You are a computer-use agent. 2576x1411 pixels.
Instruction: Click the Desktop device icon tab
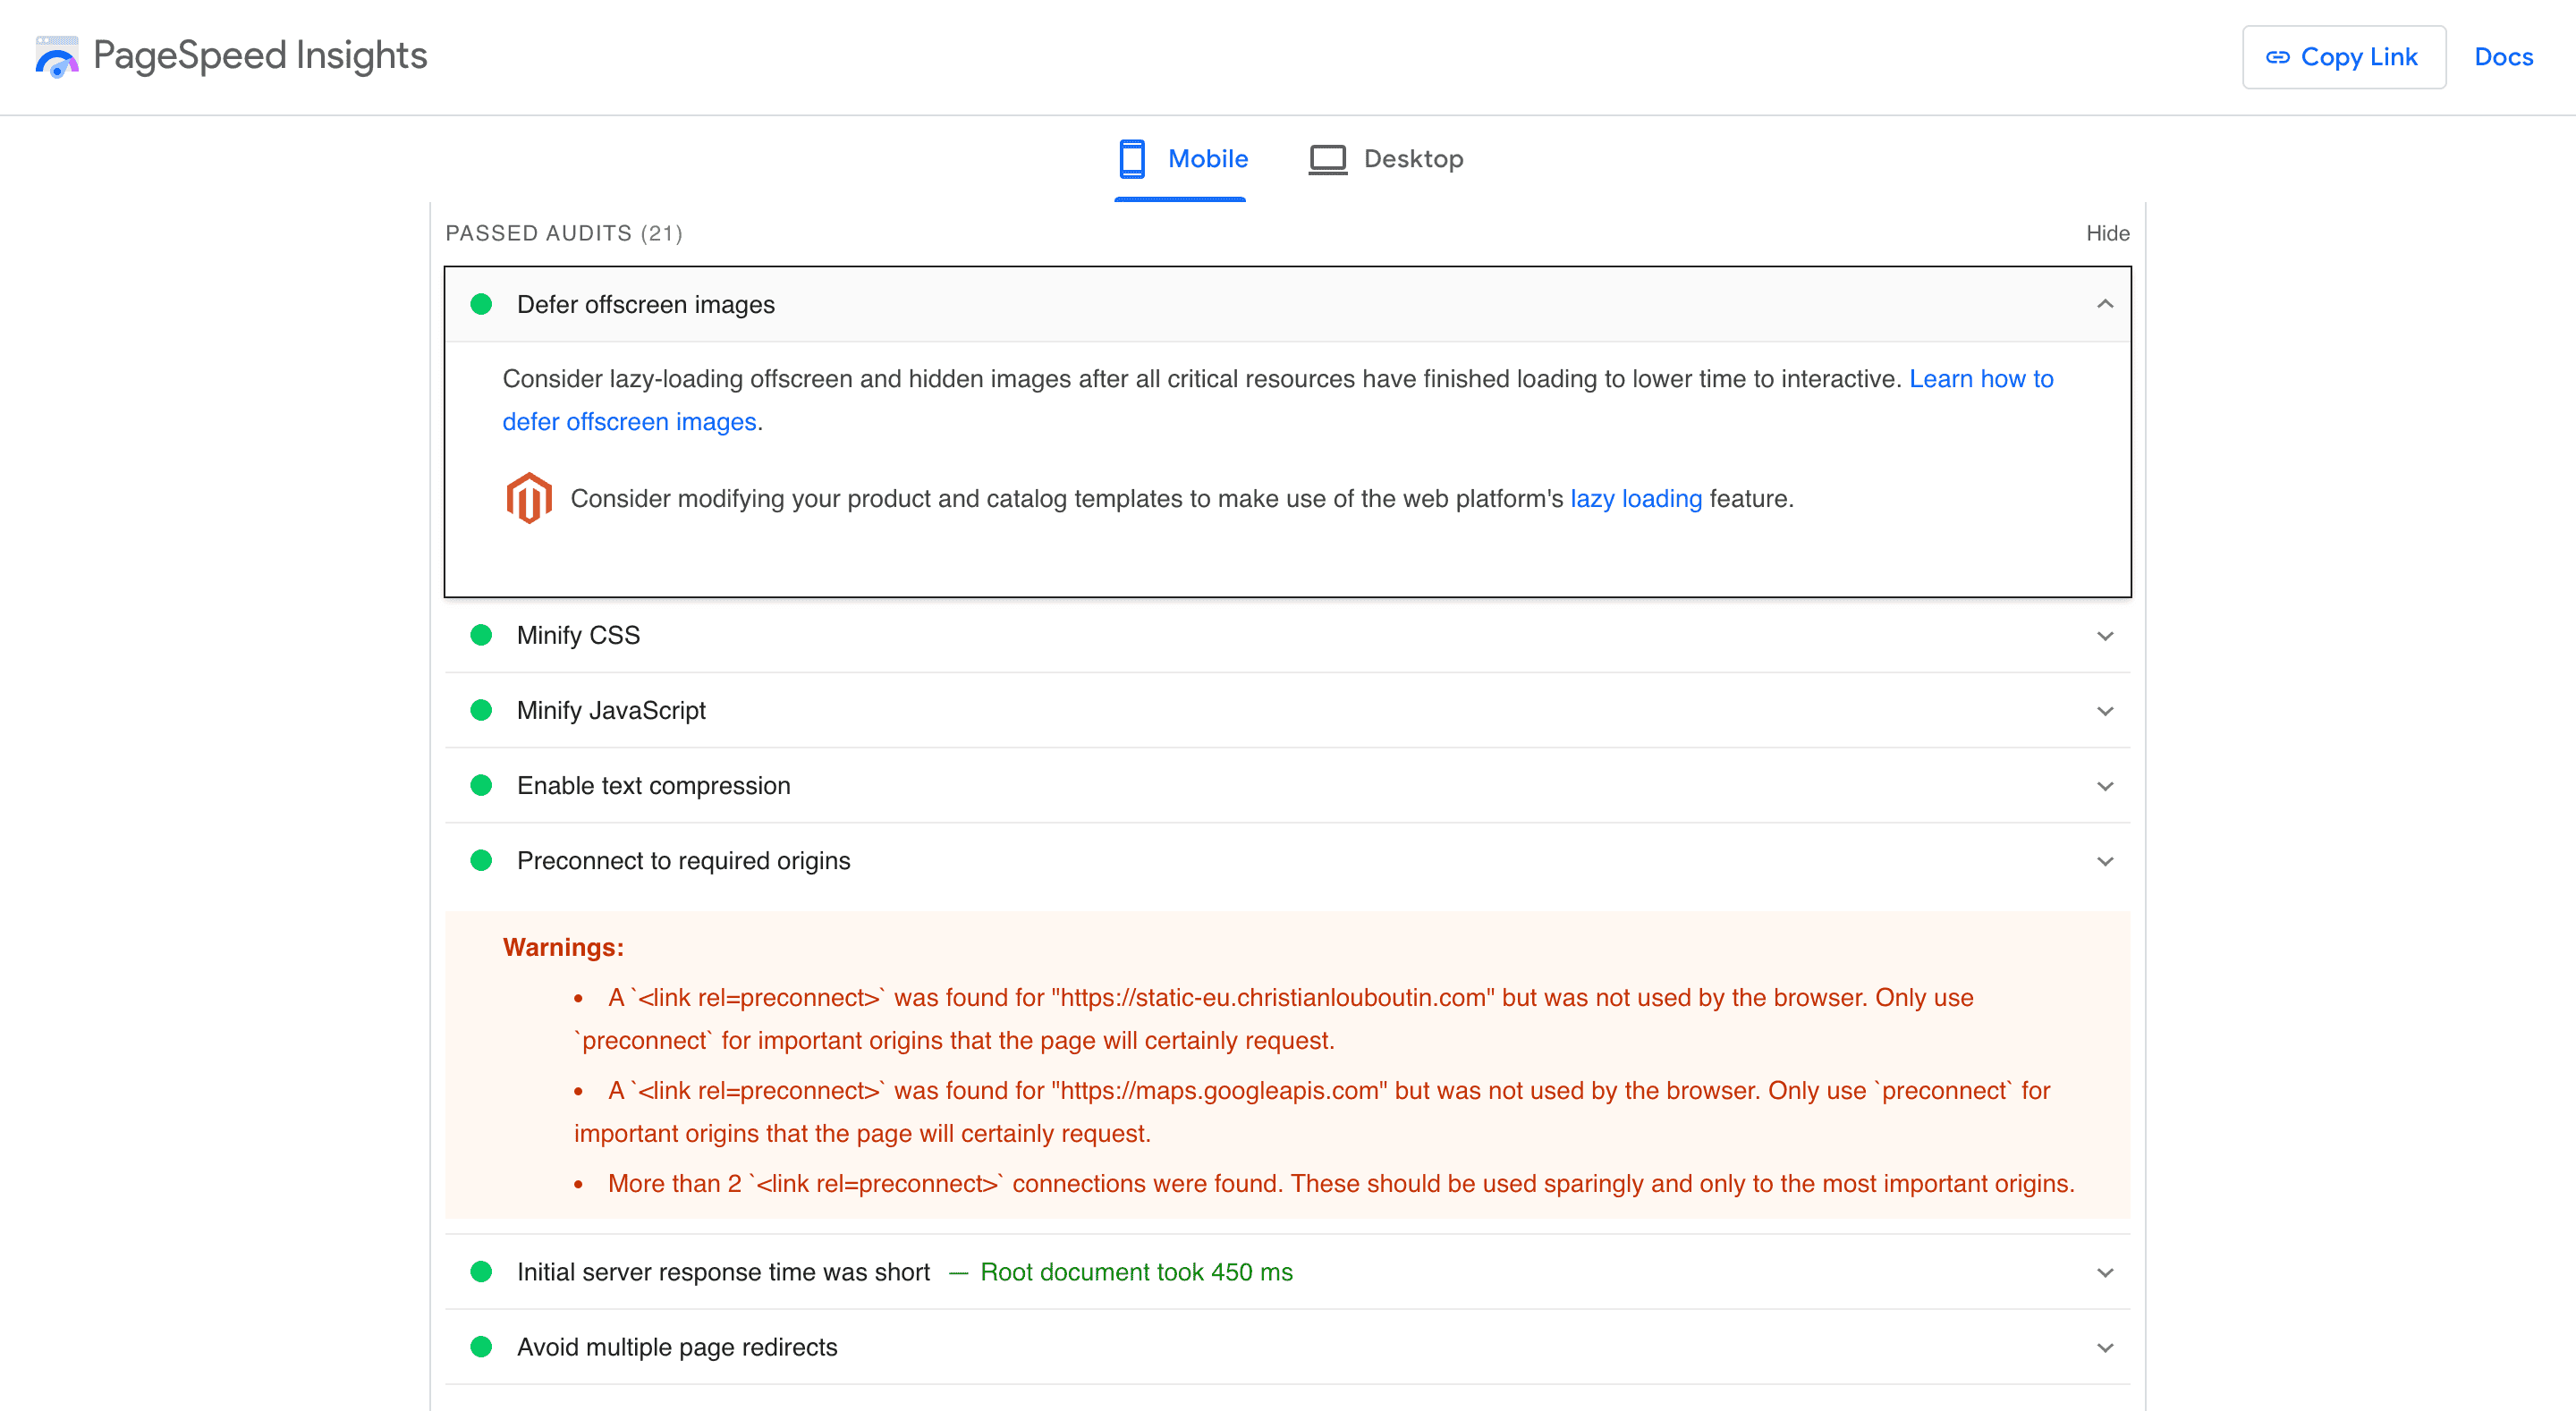[x=1326, y=160]
